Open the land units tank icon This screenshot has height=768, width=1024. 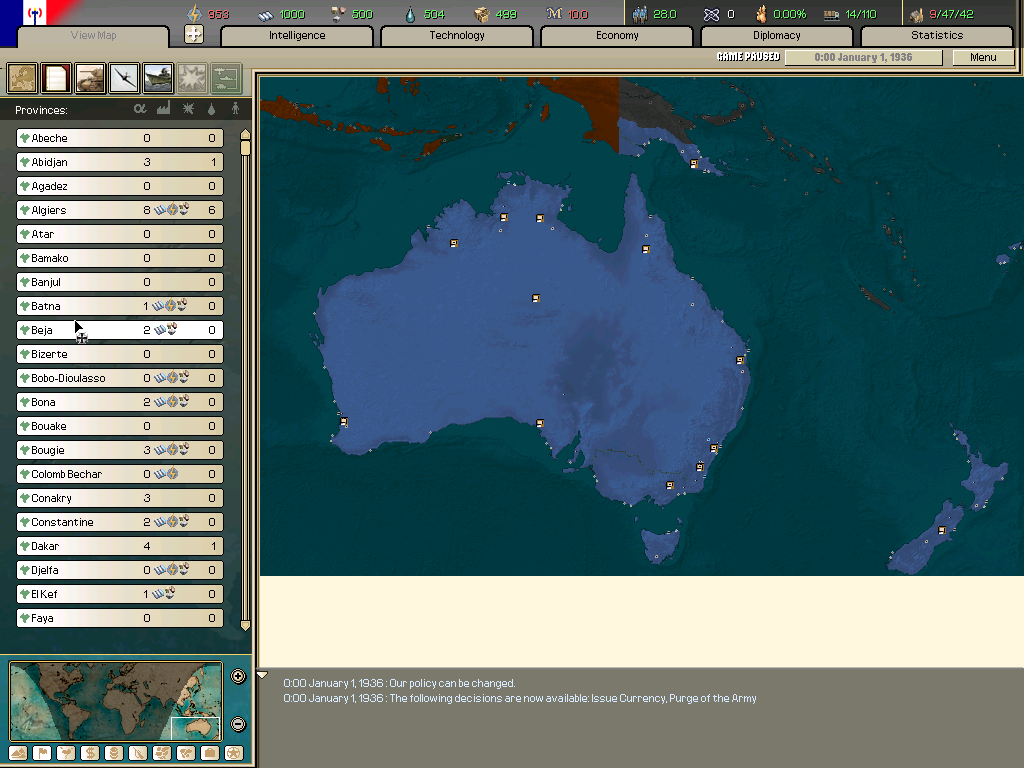click(90, 77)
